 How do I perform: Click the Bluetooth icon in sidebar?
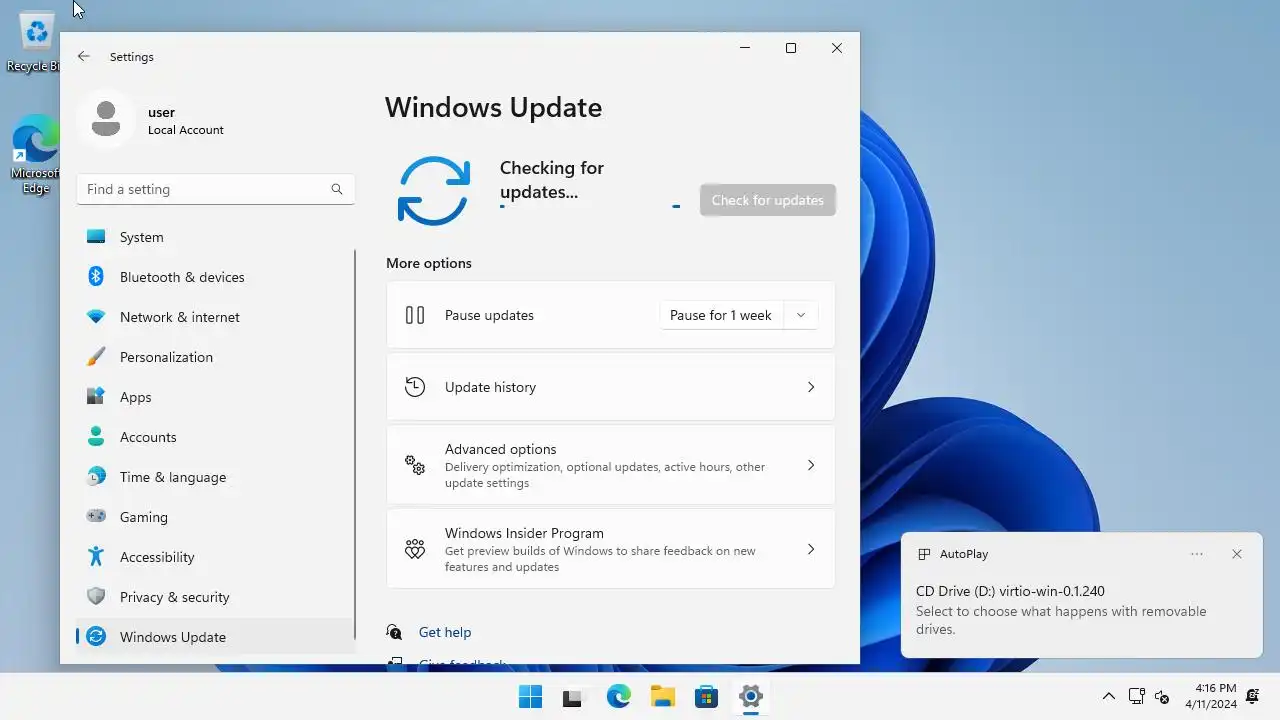96,277
